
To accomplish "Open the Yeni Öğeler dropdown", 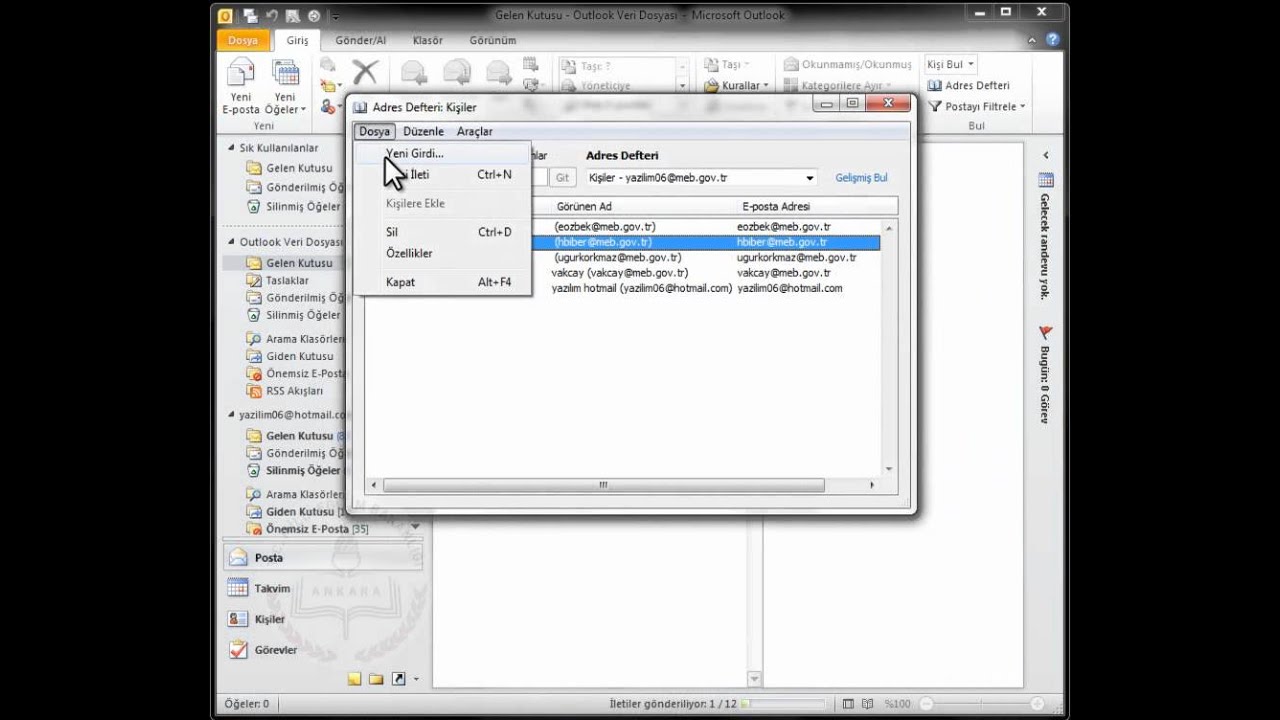I will pos(286,86).
